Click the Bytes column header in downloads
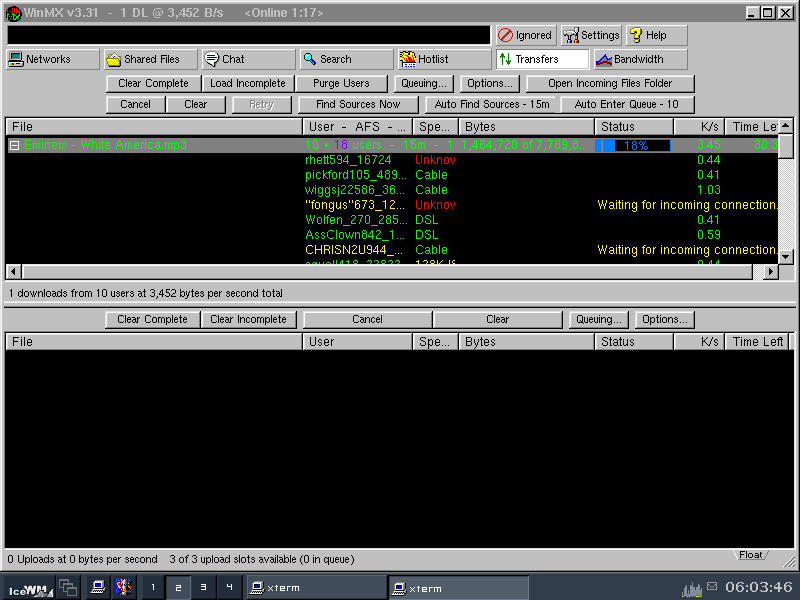The height and width of the screenshot is (600, 800). [x=526, y=127]
